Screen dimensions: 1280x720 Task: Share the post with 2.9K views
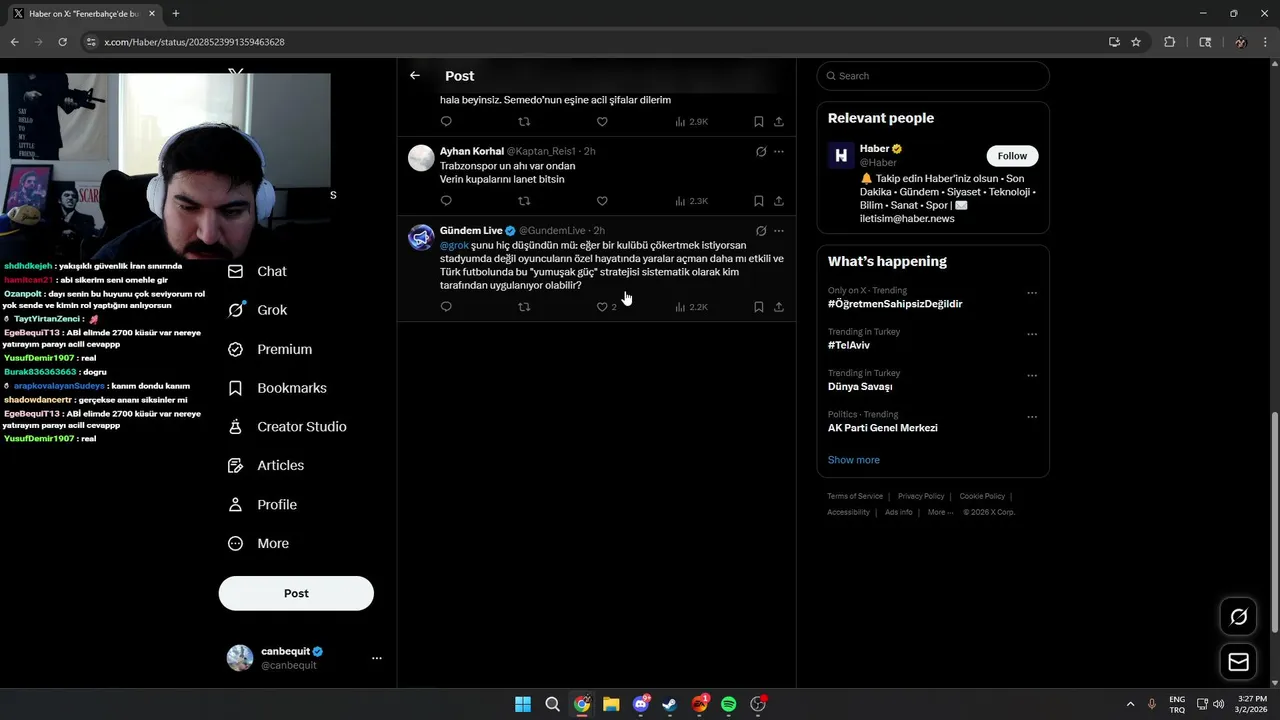point(779,122)
